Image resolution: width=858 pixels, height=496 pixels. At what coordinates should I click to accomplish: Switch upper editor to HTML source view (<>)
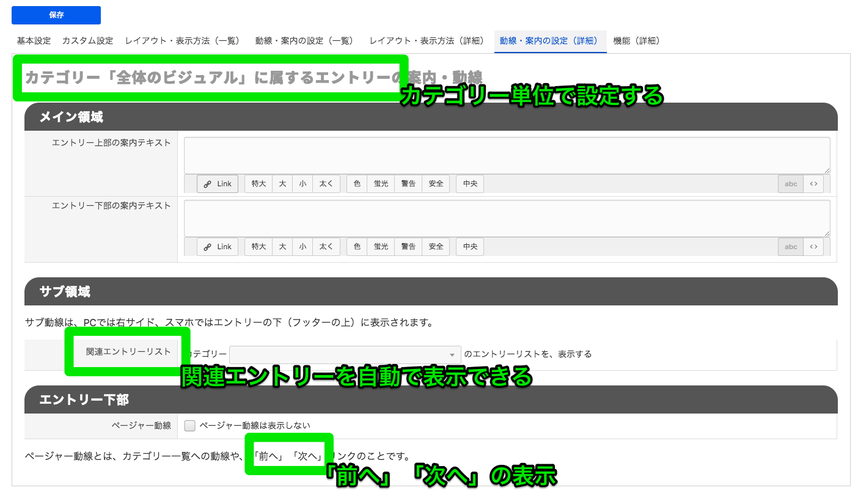point(814,184)
